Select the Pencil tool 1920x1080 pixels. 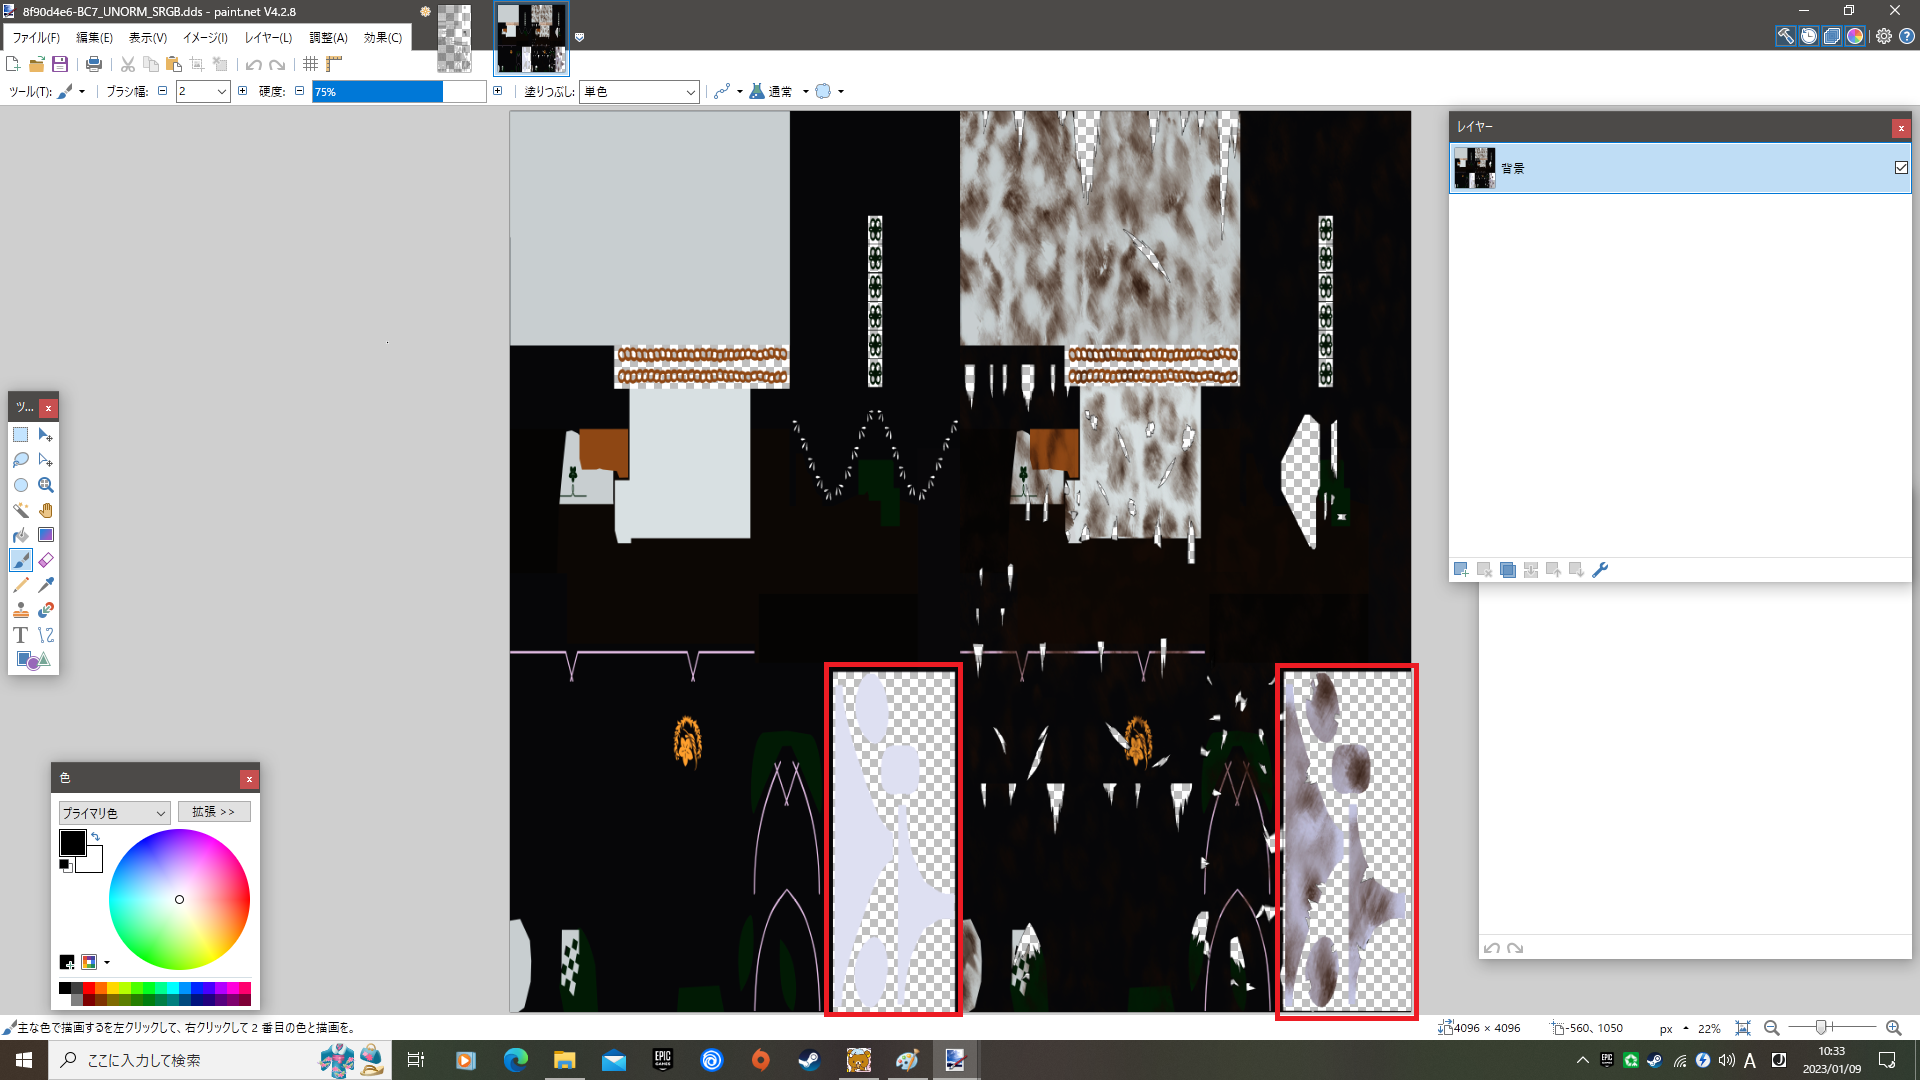[20, 585]
